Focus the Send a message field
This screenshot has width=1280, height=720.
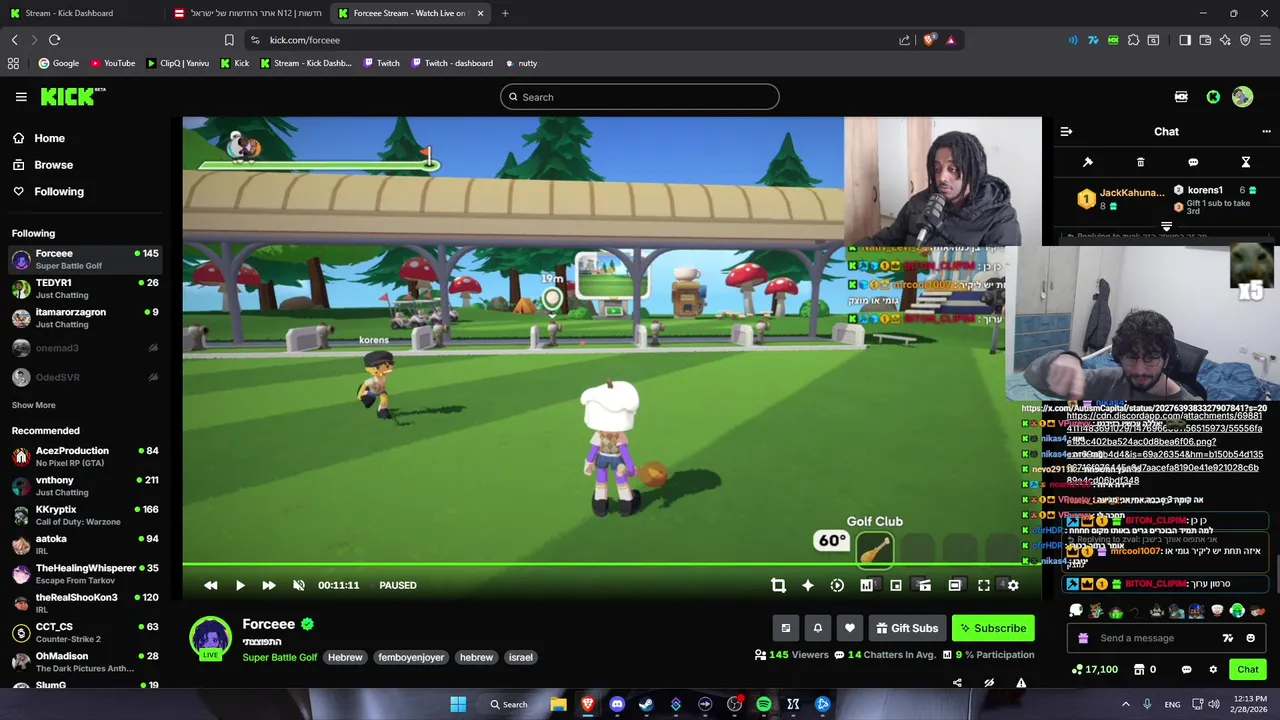click(1166, 638)
